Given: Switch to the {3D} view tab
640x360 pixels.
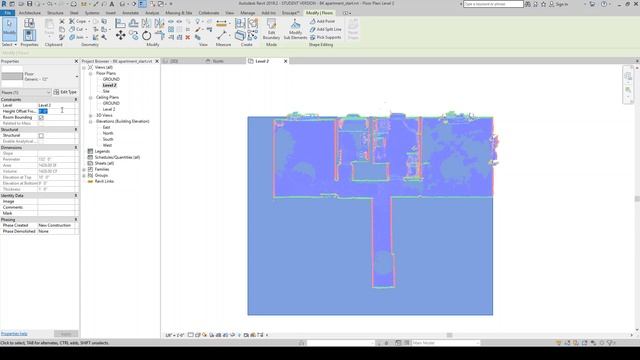Looking at the screenshot, I should coord(174,61).
